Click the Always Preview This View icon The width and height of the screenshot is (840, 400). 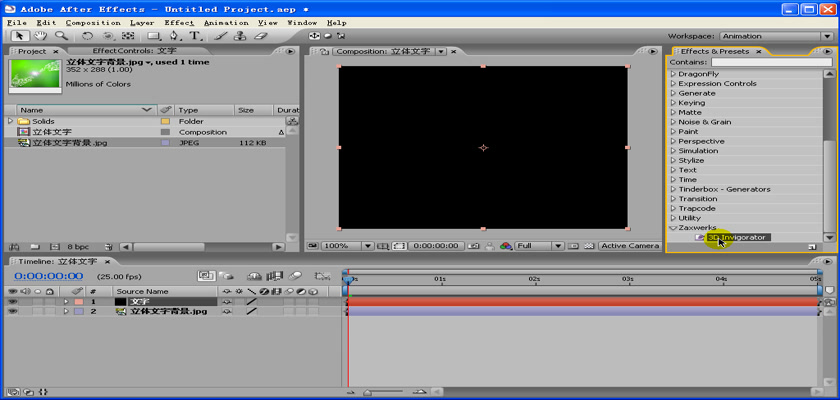tap(312, 246)
